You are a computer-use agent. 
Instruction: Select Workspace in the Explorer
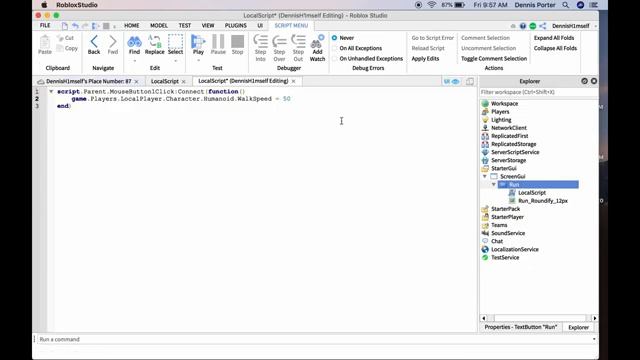click(x=504, y=104)
